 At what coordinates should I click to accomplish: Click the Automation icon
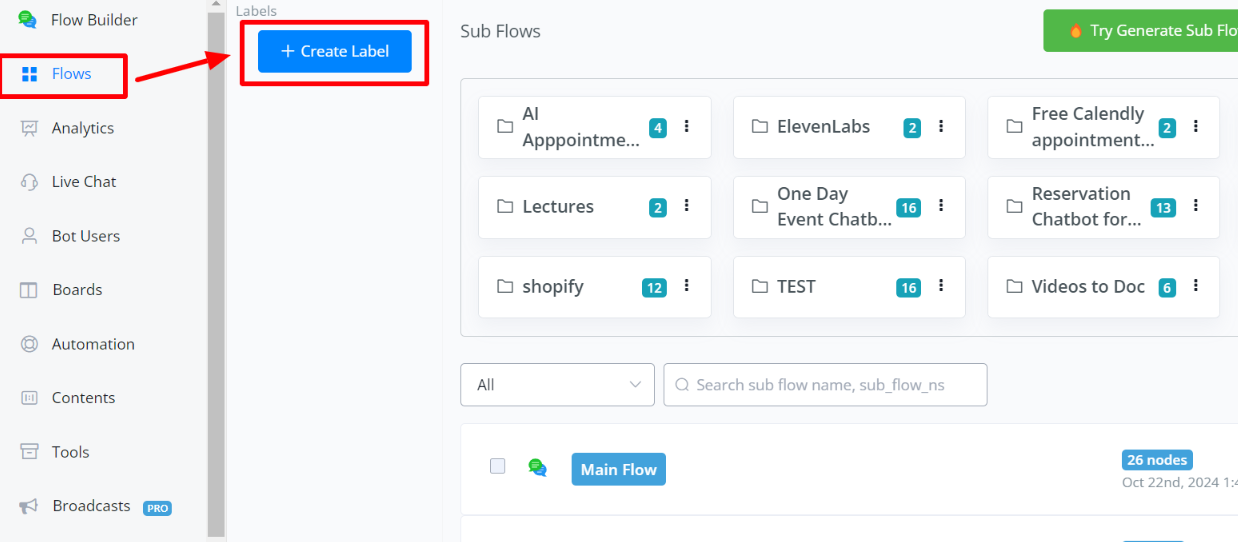(x=30, y=344)
